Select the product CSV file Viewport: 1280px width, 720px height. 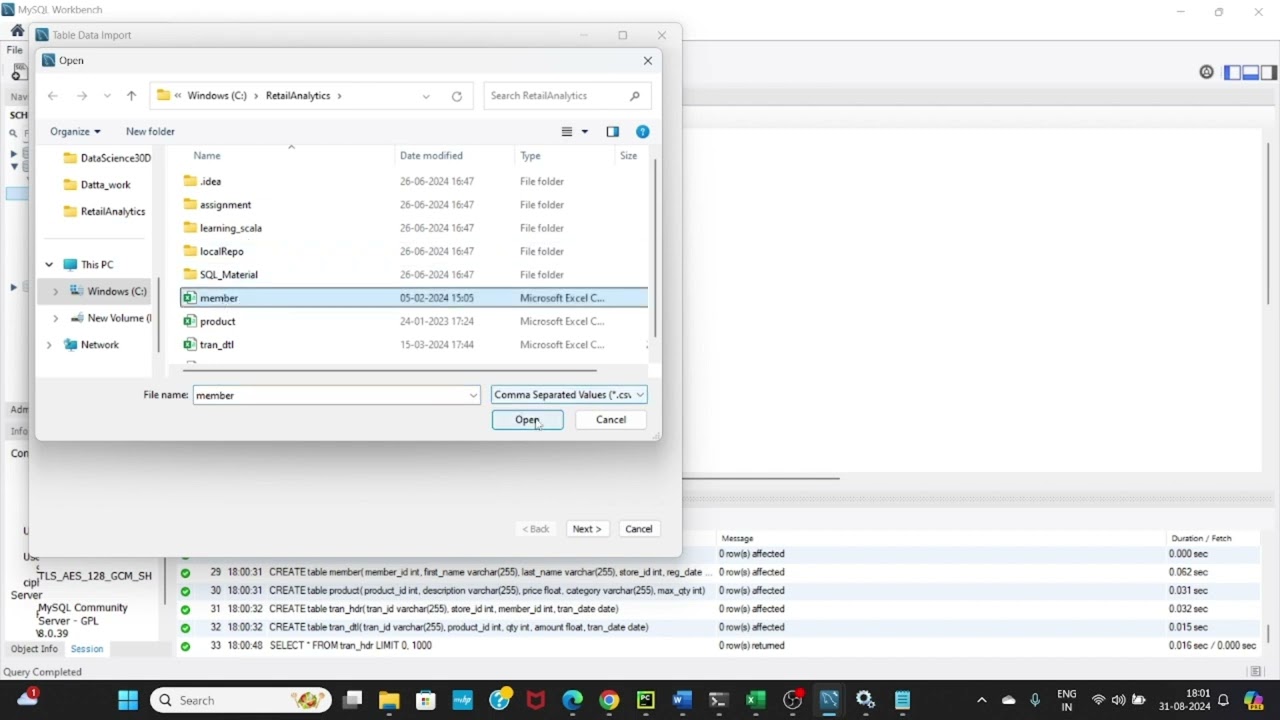[414, 321]
